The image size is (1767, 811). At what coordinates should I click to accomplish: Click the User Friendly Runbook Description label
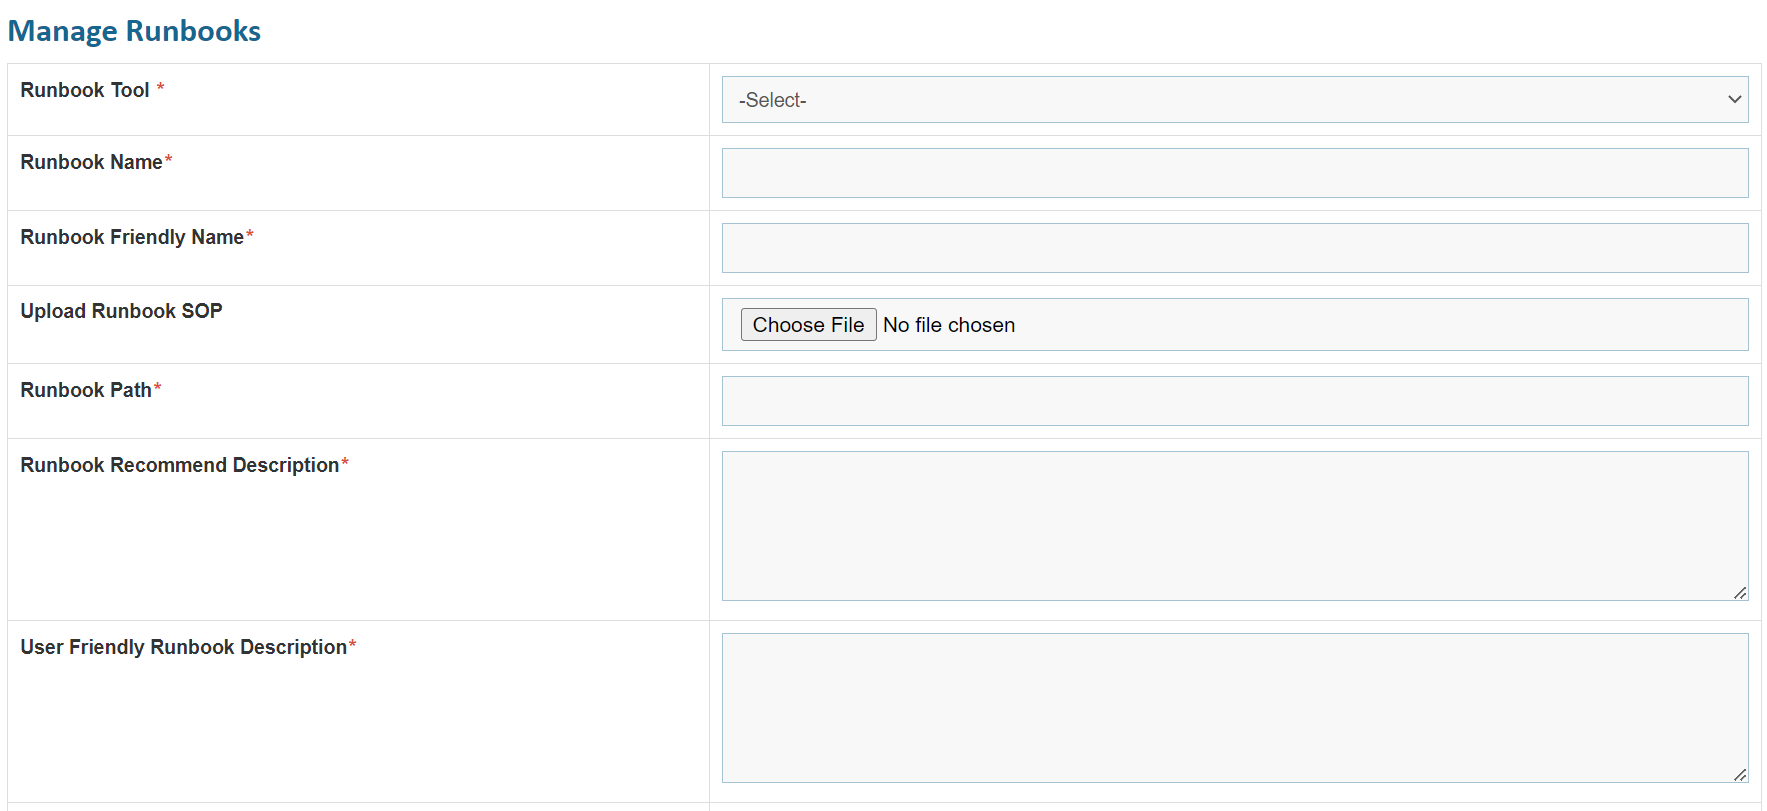183,647
